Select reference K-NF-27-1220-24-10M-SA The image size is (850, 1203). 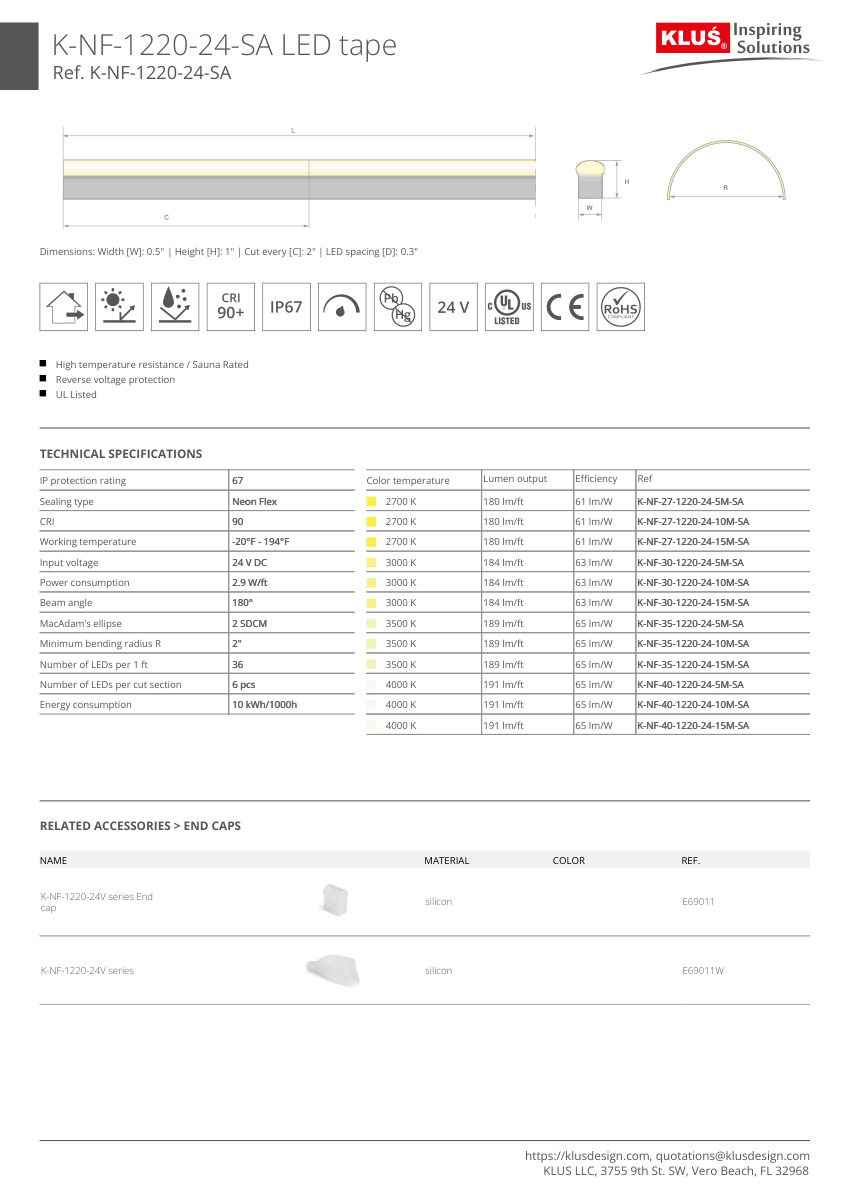693,522
